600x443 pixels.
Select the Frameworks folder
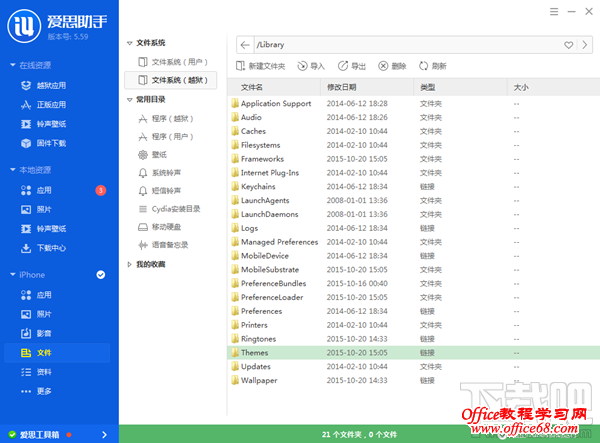click(x=414, y=159)
